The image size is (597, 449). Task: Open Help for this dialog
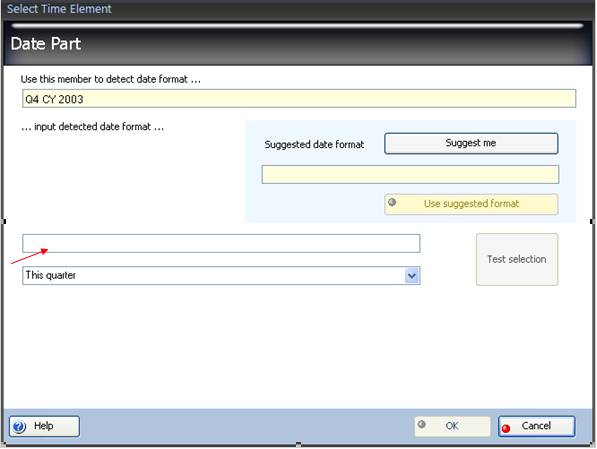point(44,426)
